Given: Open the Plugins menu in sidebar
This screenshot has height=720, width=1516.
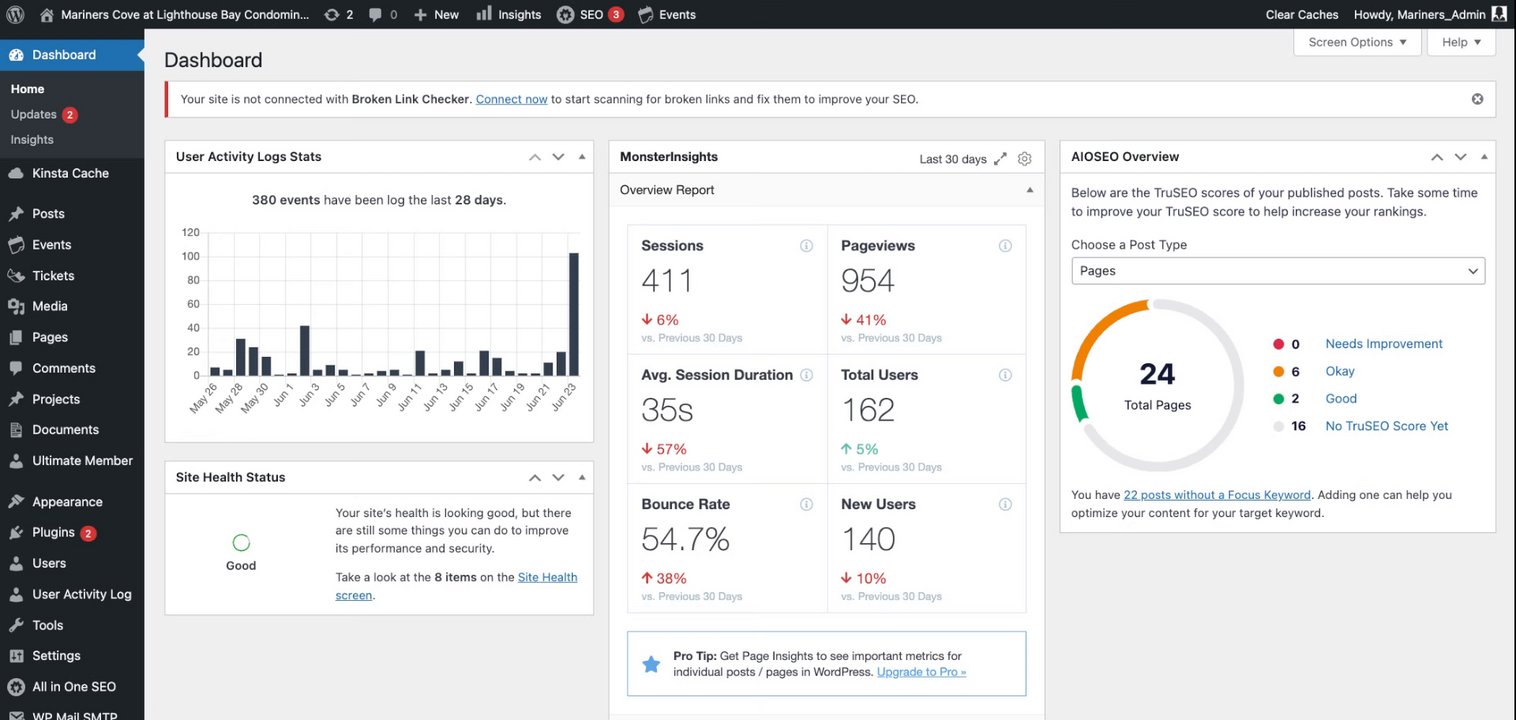Looking at the screenshot, I should 53,532.
